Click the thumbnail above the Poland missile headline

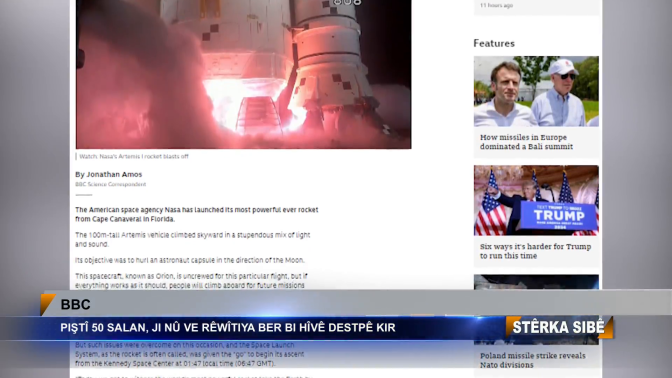click(x=536, y=282)
